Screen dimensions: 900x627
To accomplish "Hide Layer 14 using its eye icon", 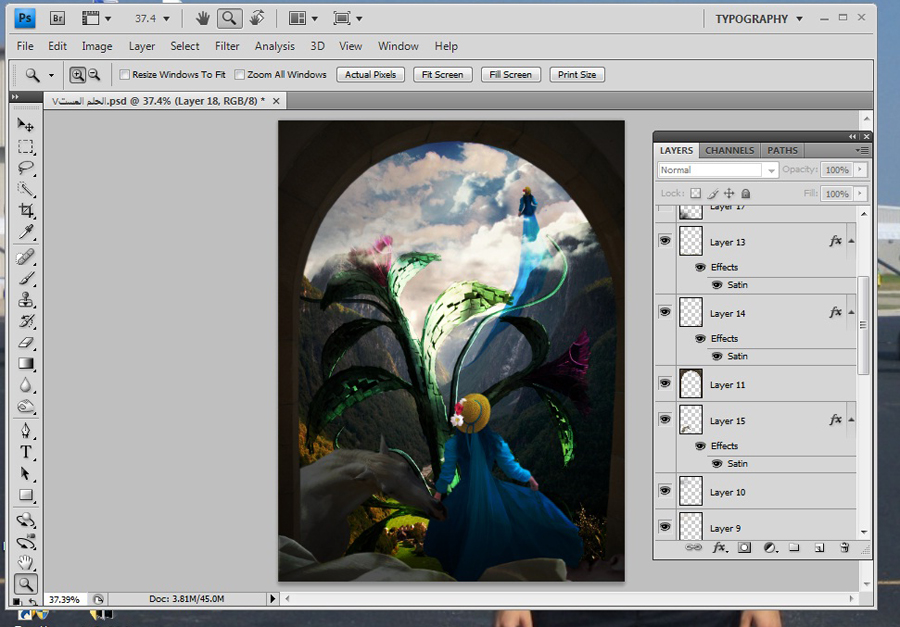I will pos(665,312).
